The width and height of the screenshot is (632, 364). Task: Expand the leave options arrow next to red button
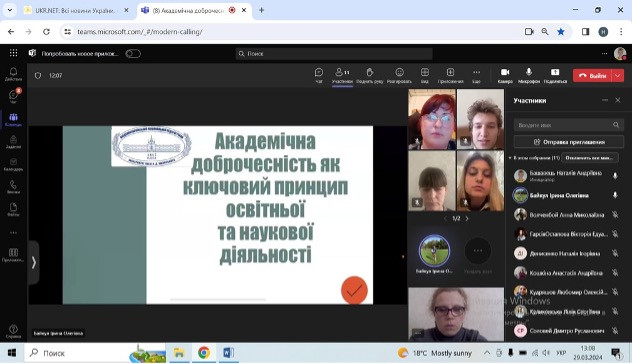[x=618, y=75]
